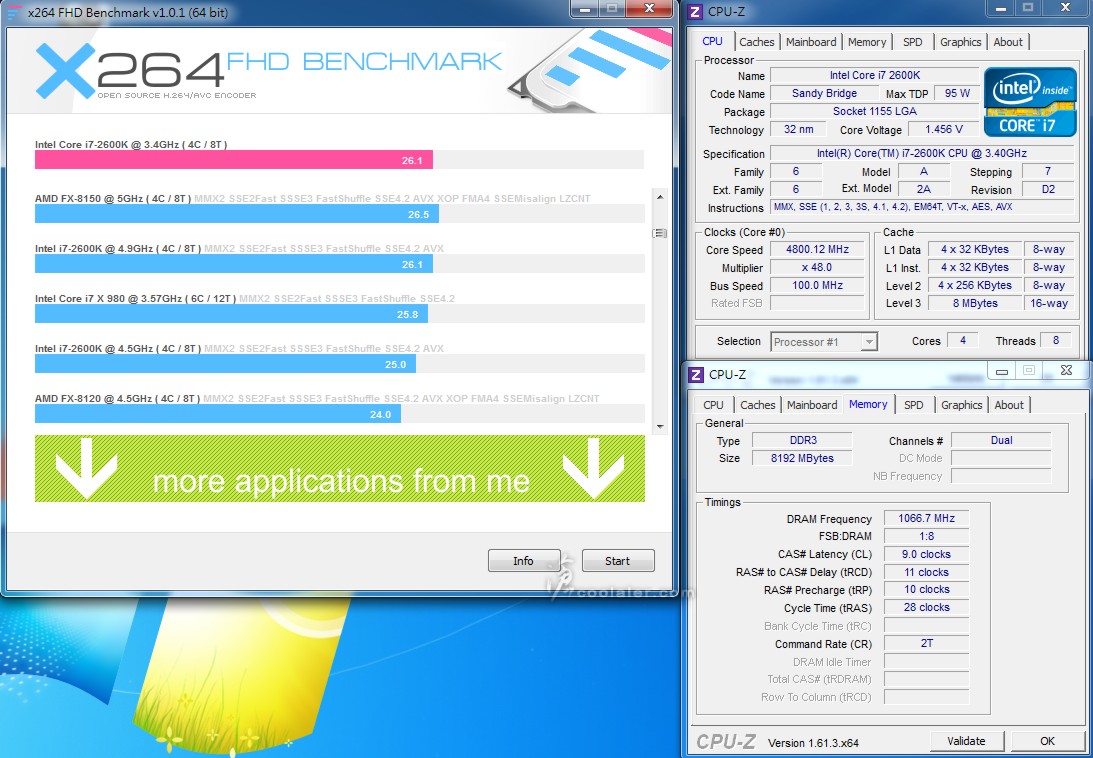1093x758 pixels.
Task: Click the Intel i7 X 980 25.8 bar
Action: 231,314
